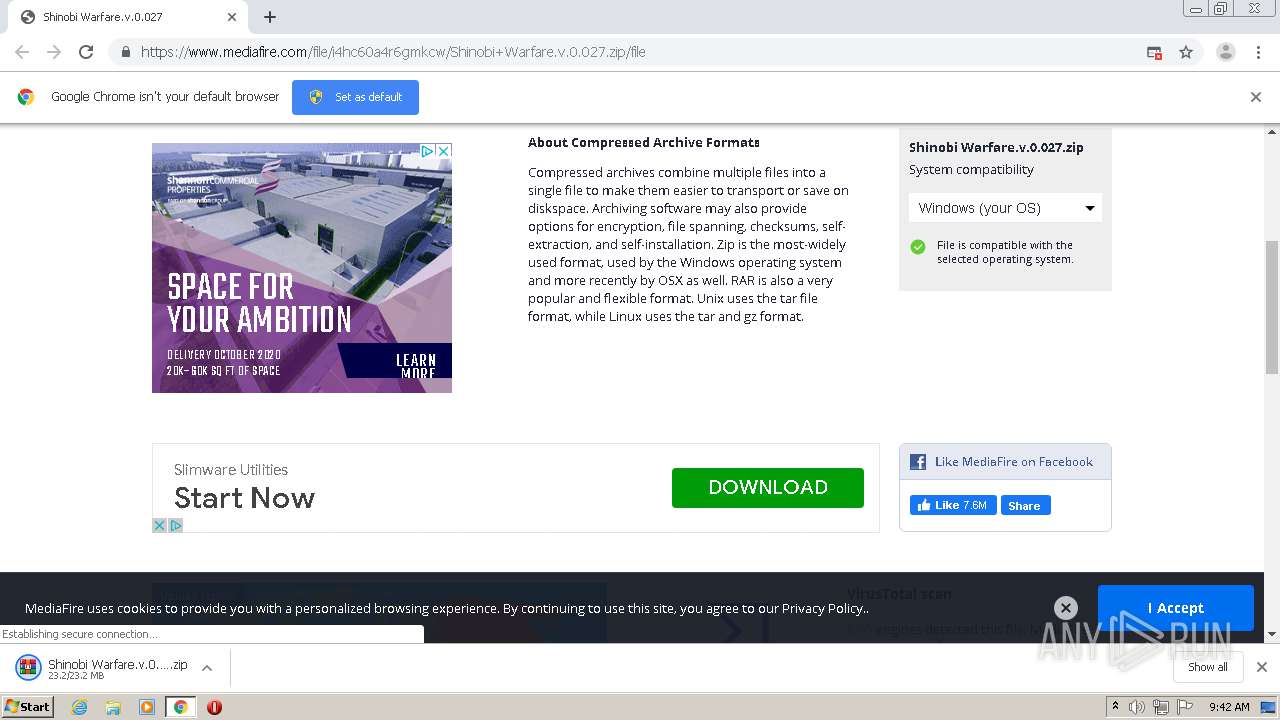The height and width of the screenshot is (720, 1280).
Task: Close the downloads bar
Action: (x=1262, y=667)
